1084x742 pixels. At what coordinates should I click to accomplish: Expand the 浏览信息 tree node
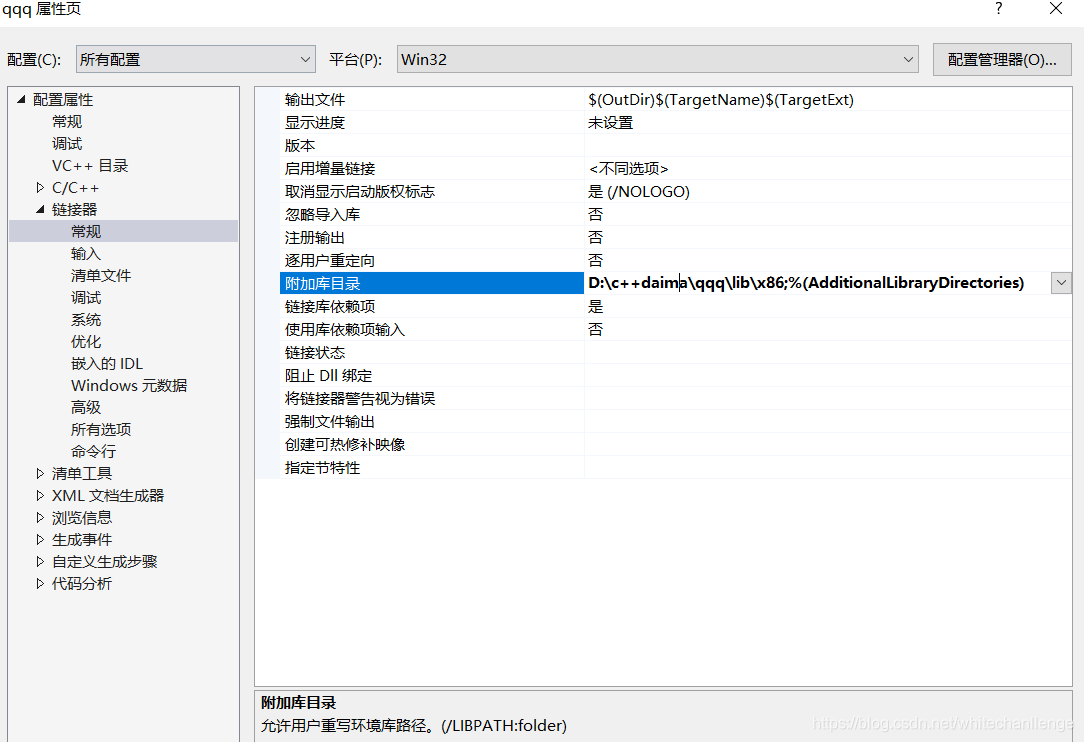click(x=40, y=517)
